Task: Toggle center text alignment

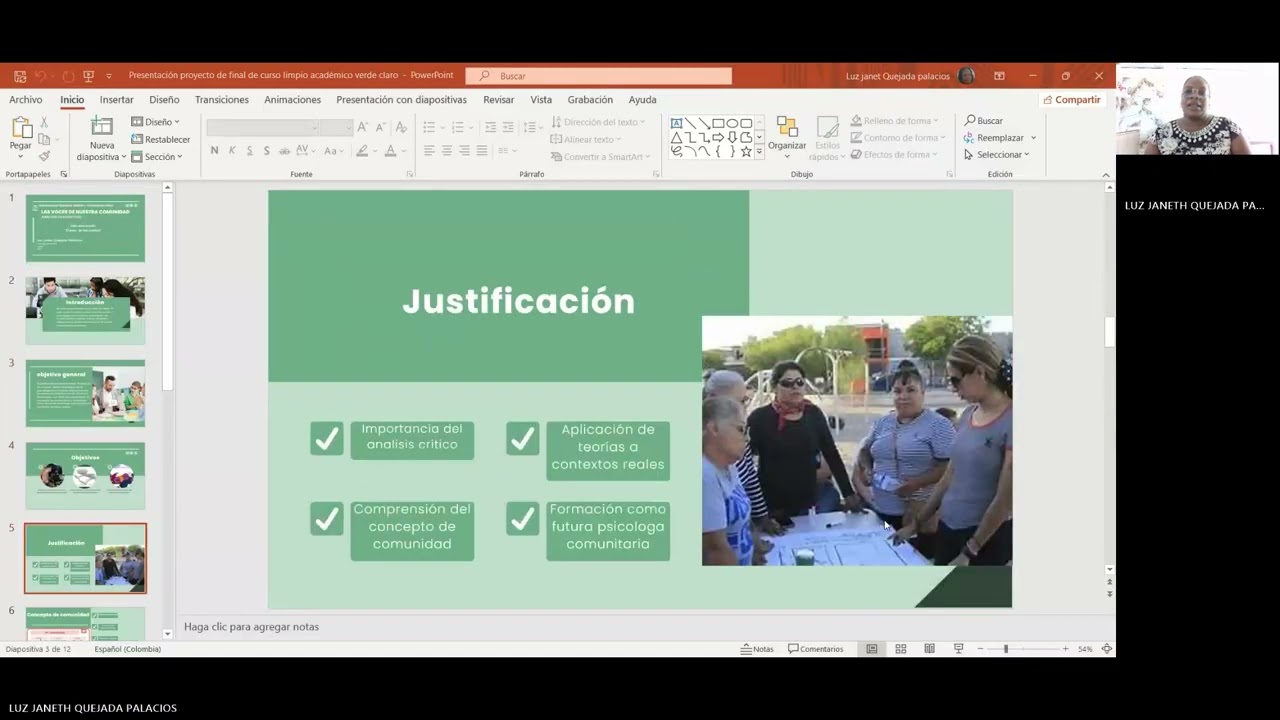Action: (x=447, y=151)
